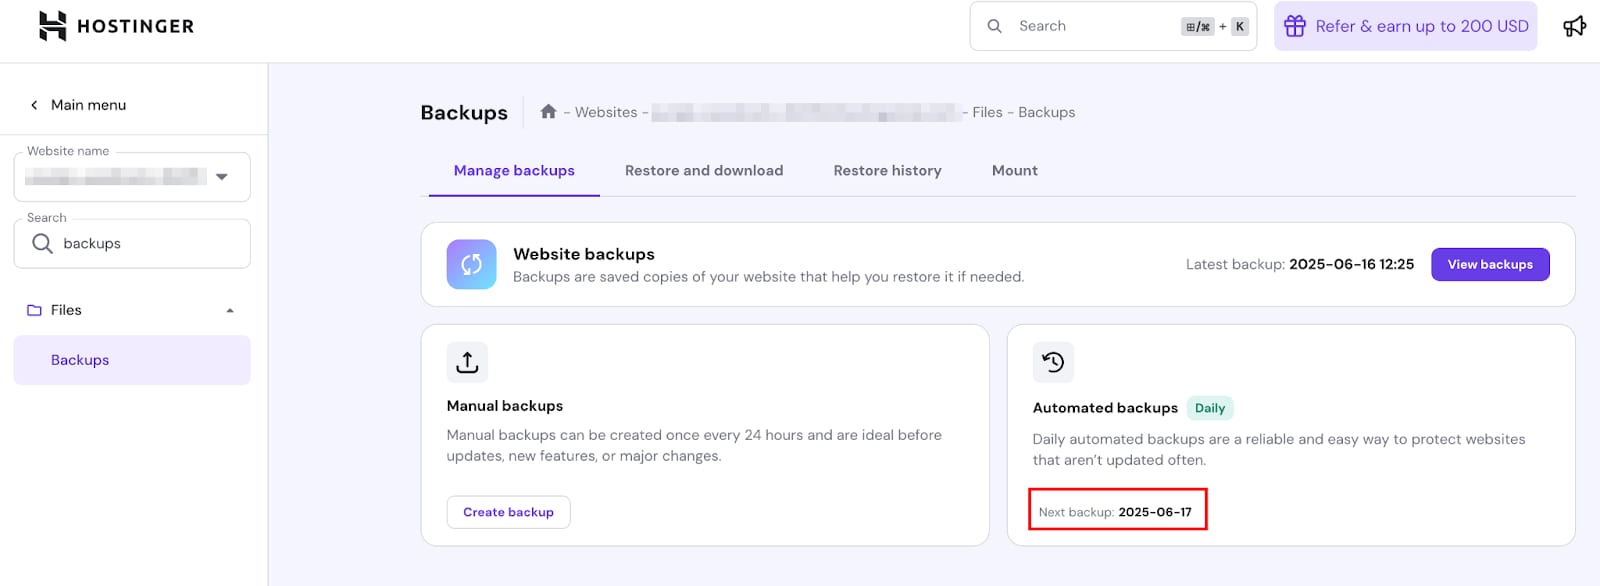Click the Automated backups history icon
Image resolution: width=1600 pixels, height=586 pixels.
coord(1053,362)
